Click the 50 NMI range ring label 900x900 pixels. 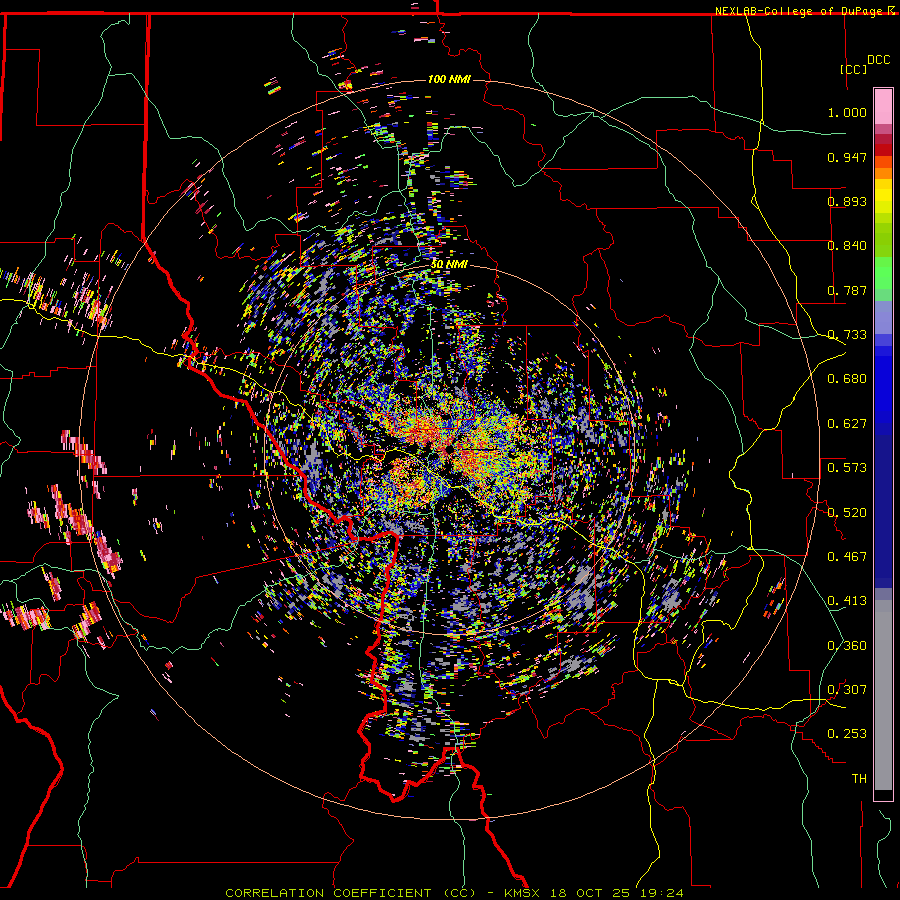pos(449,264)
